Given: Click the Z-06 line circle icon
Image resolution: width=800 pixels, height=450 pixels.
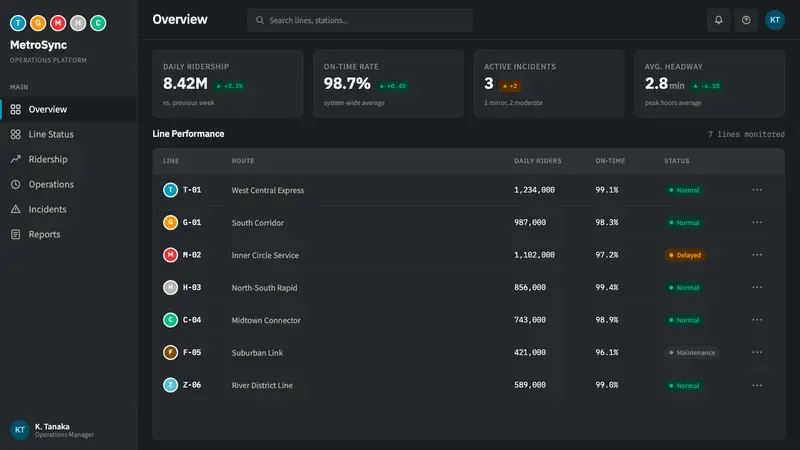Looking at the screenshot, I should coord(170,385).
